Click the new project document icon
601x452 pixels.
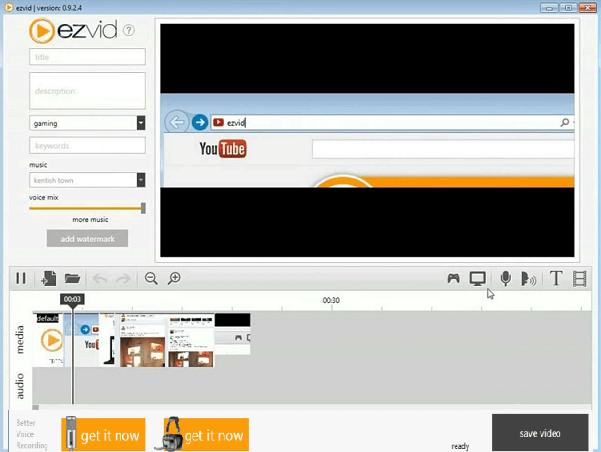(x=49, y=278)
